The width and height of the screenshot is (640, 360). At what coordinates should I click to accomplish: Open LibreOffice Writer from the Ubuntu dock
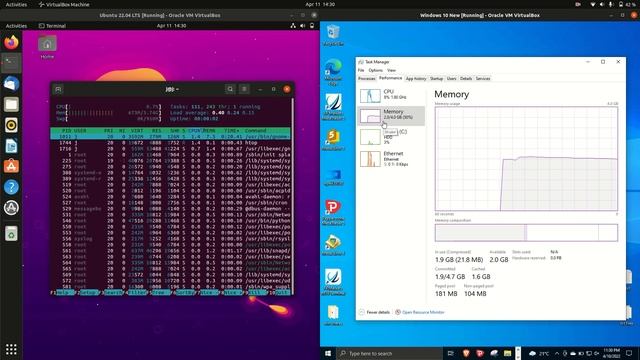coord(11,146)
